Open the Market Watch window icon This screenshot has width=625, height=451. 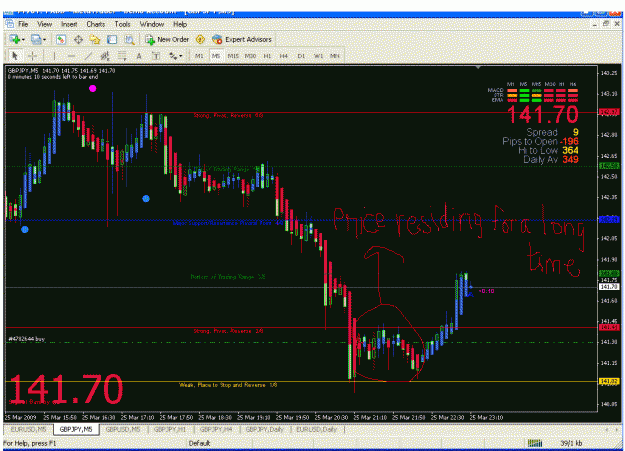(x=61, y=39)
